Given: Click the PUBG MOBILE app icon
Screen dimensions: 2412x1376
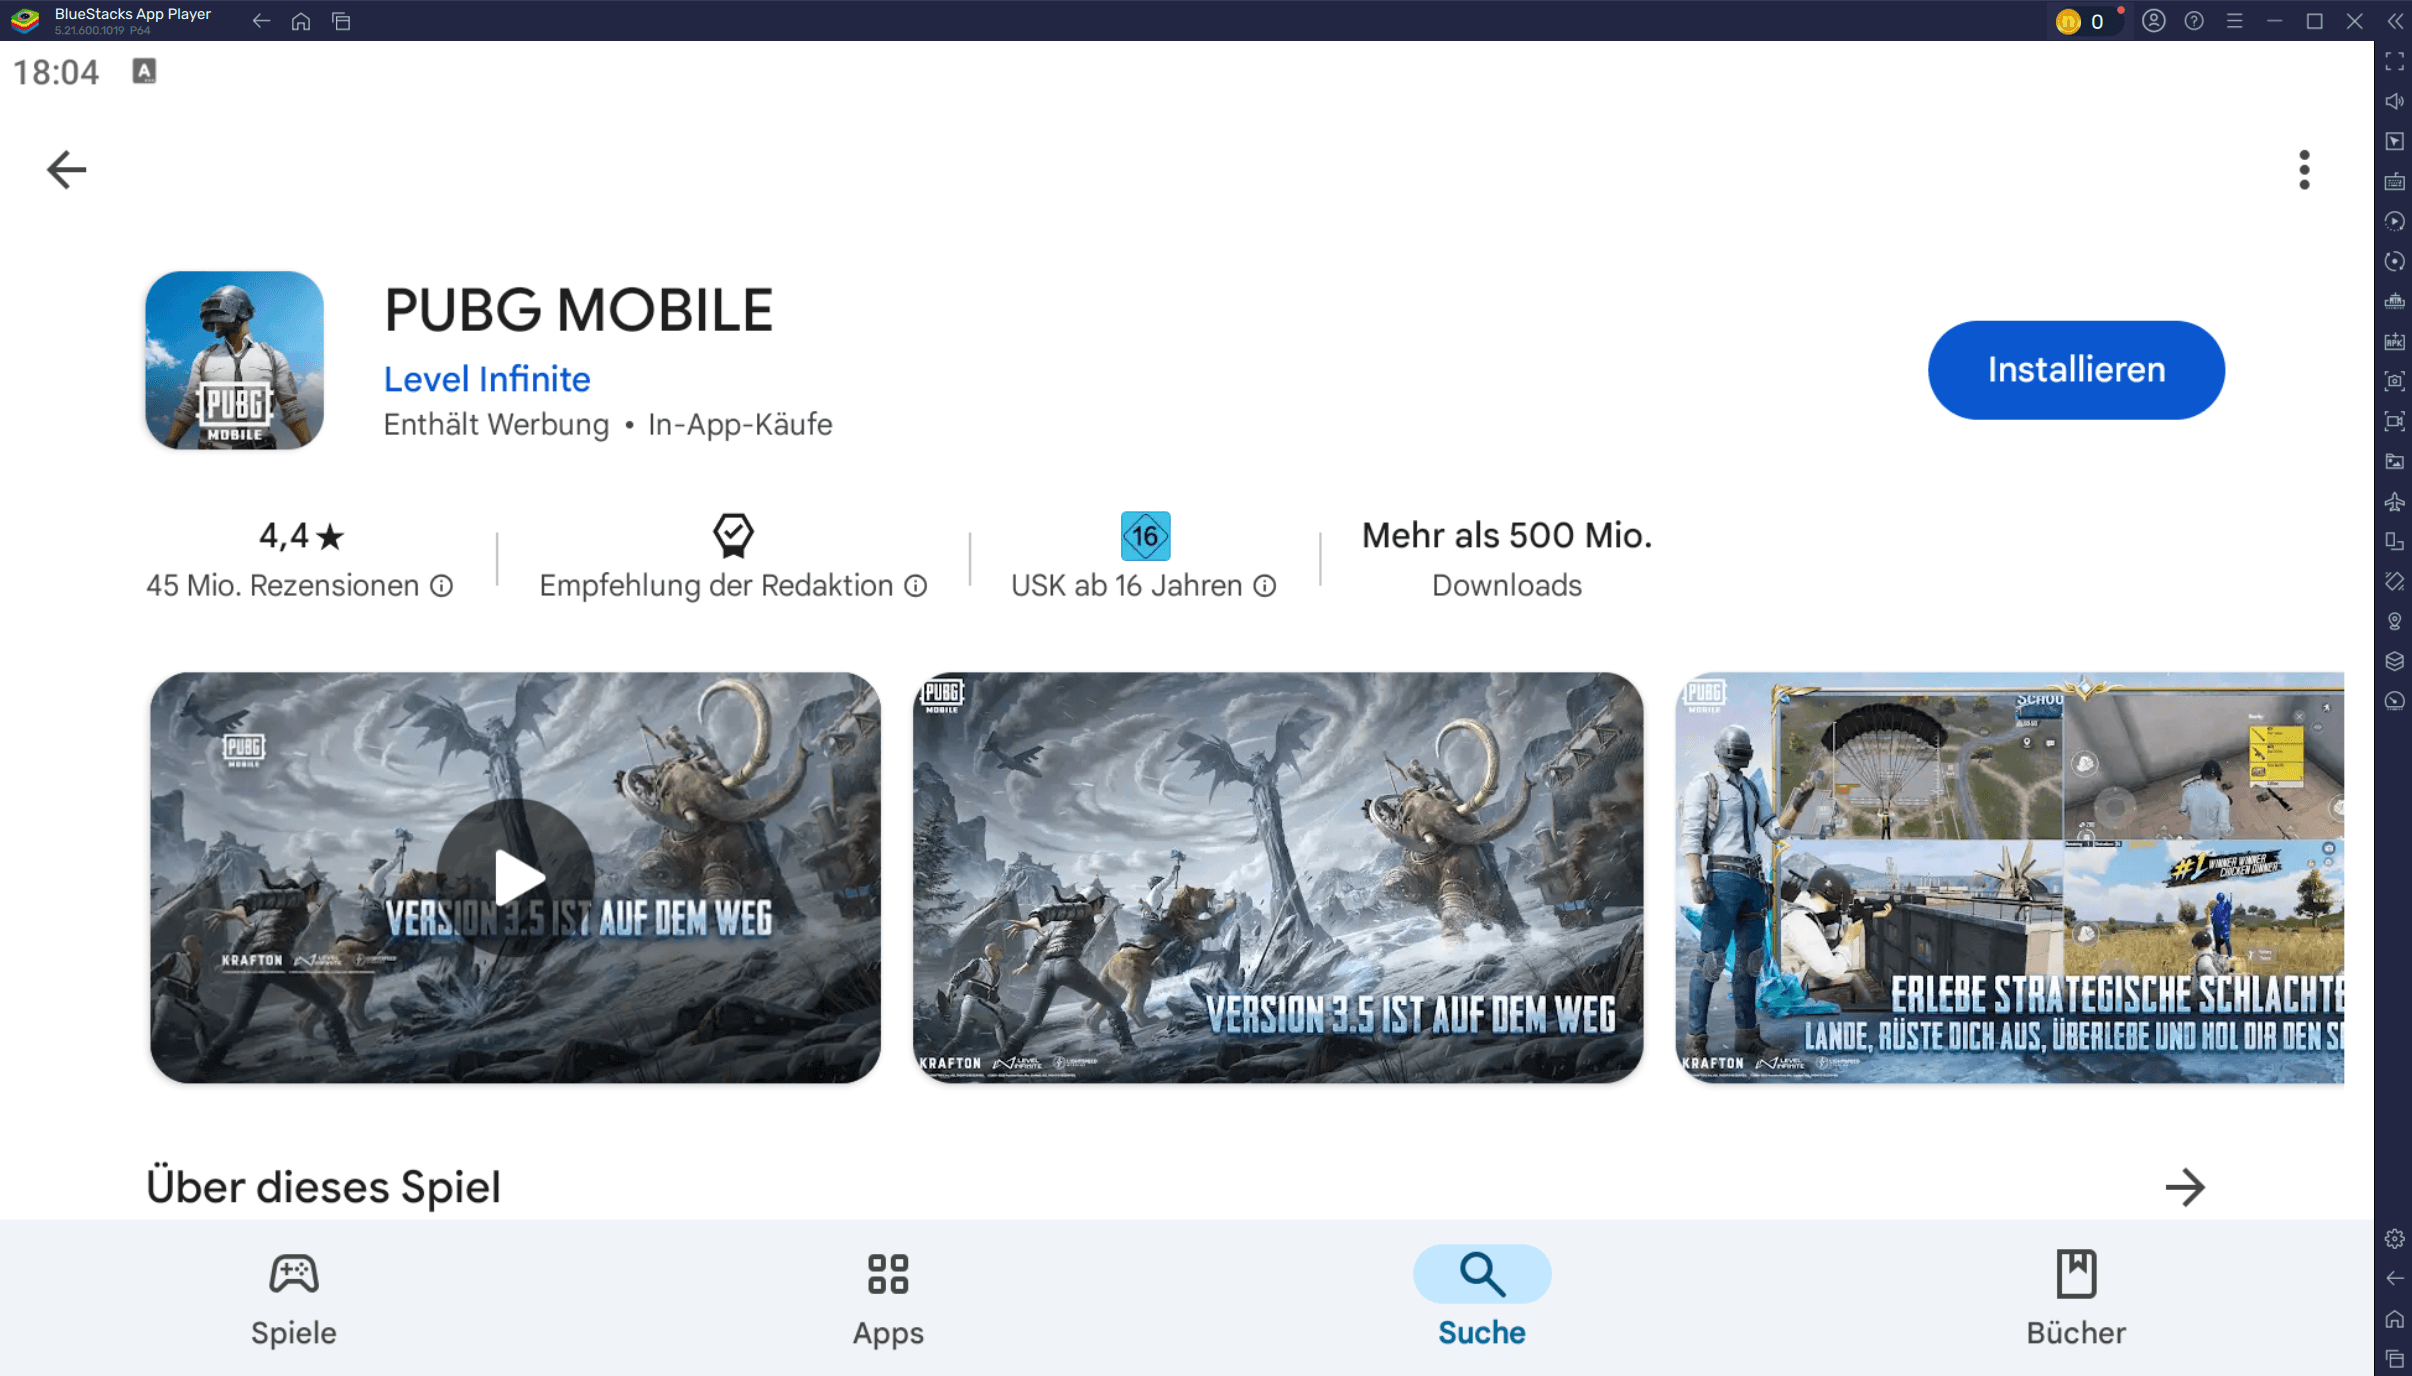Looking at the screenshot, I should click(234, 361).
